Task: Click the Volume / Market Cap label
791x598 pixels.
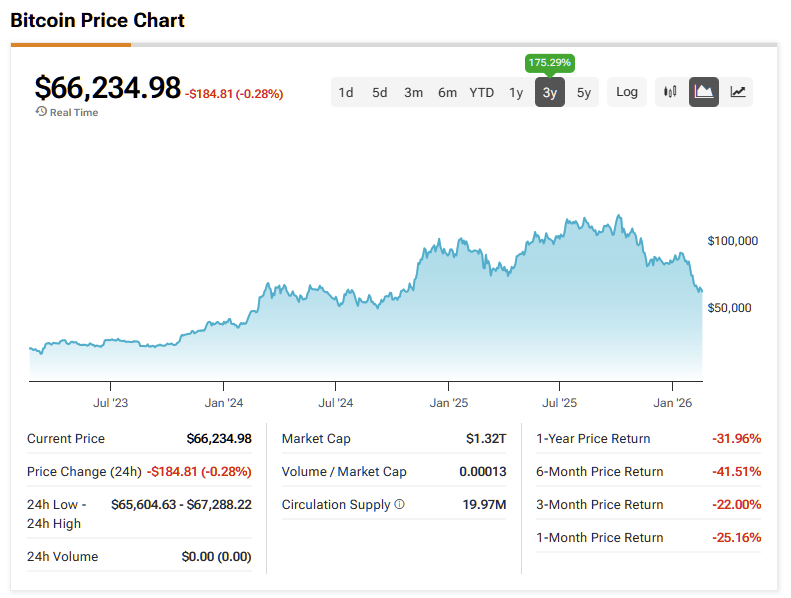Action: click(344, 471)
